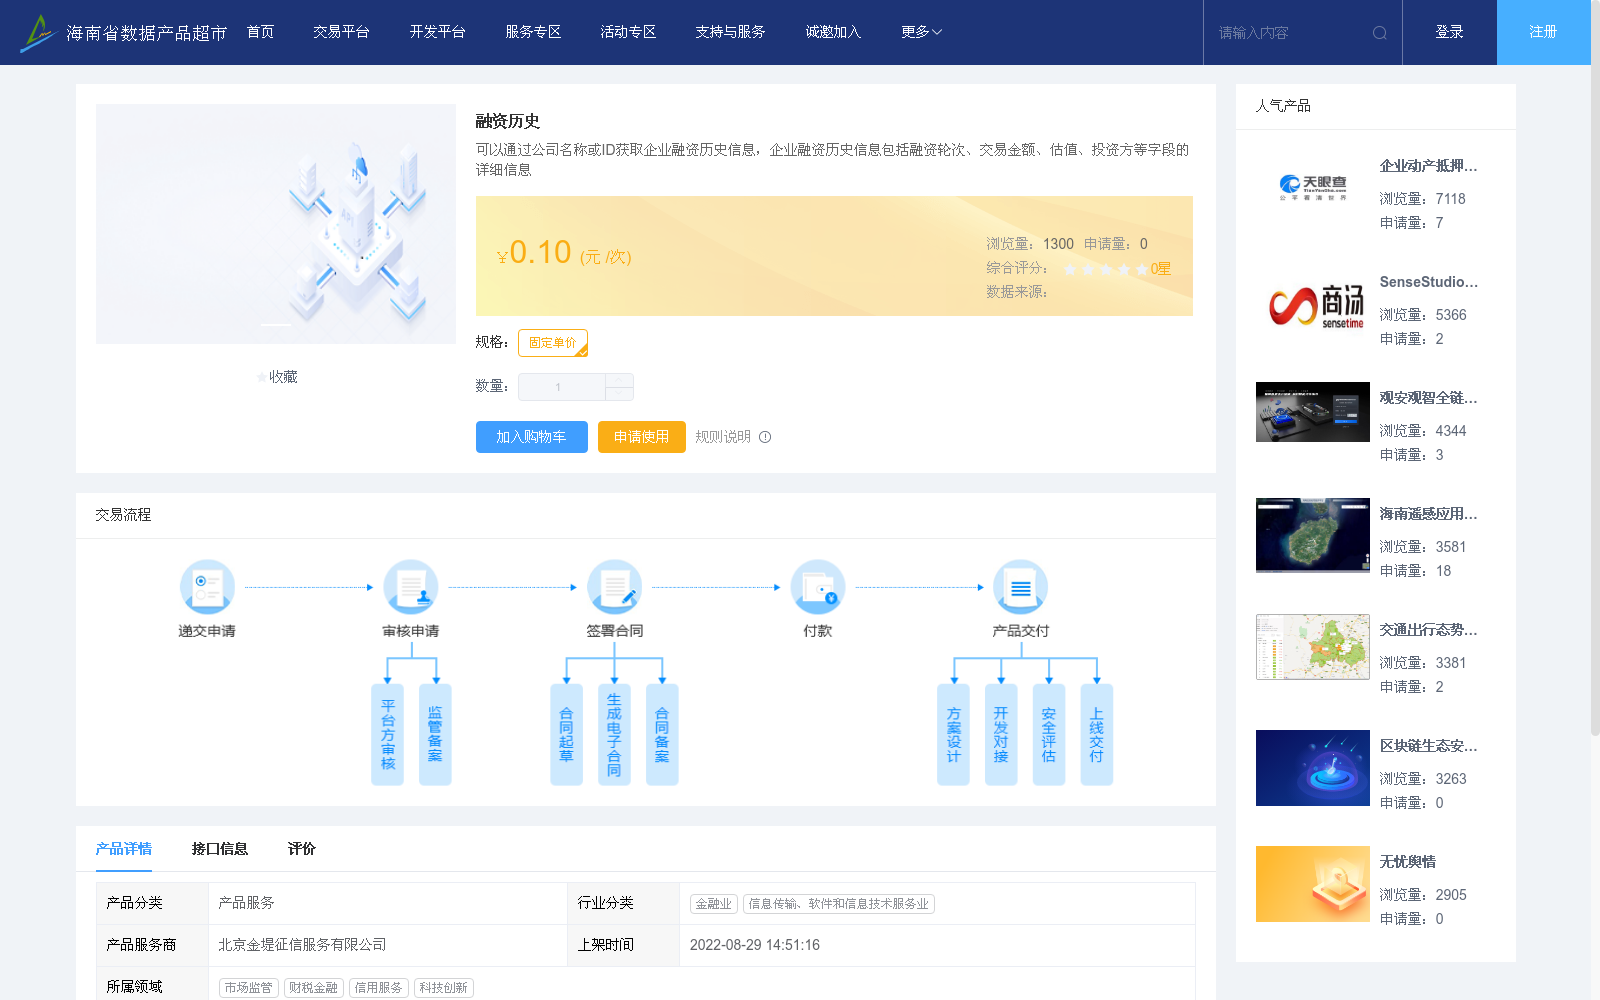This screenshot has width=1600, height=1000.
Task: Click the 登录 button
Action: pyautogui.click(x=1450, y=32)
